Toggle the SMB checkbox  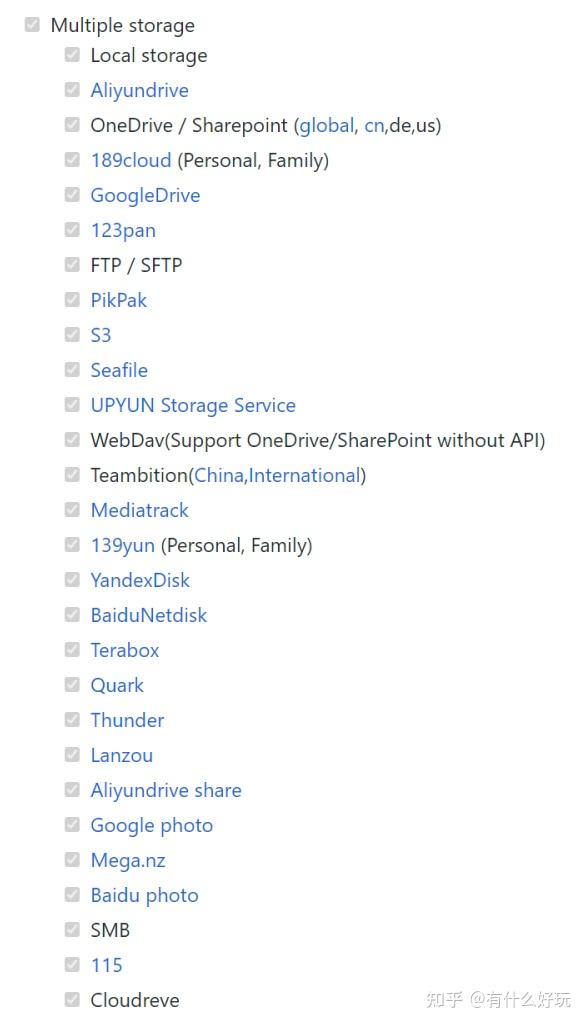71,929
